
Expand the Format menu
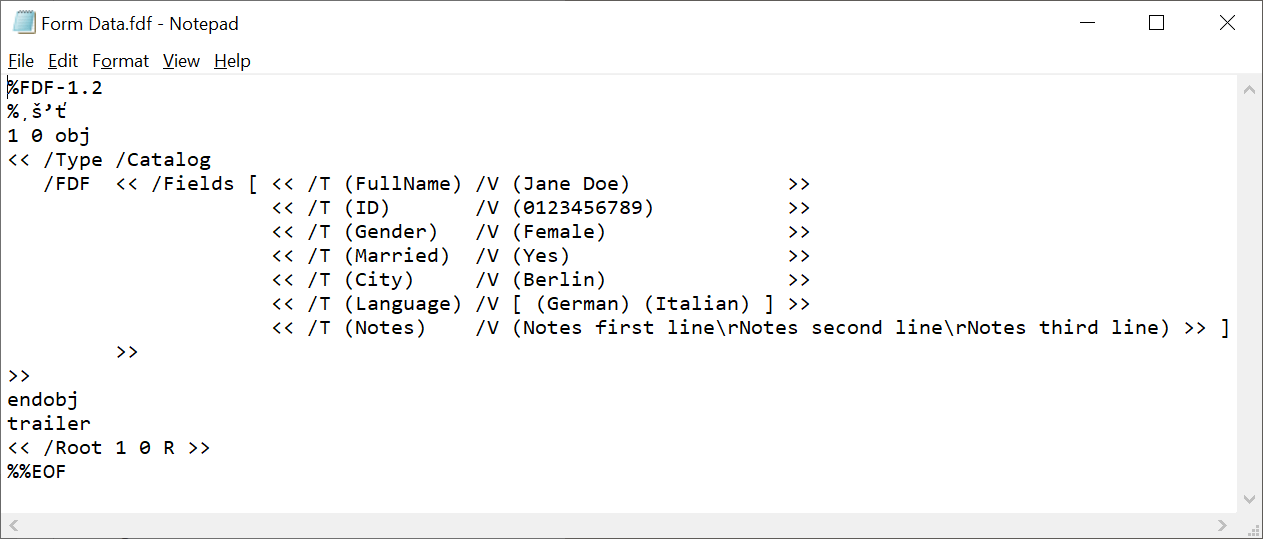coord(120,61)
